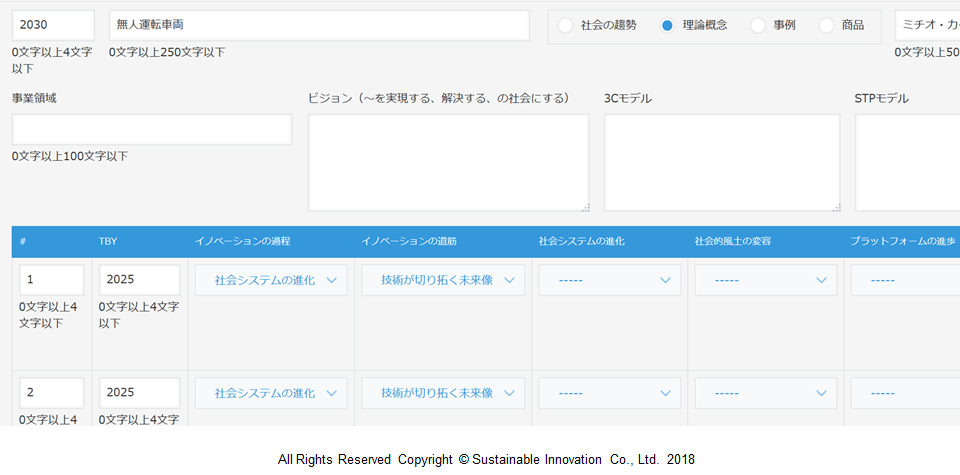Focus the 事業領域 text input

[151, 129]
